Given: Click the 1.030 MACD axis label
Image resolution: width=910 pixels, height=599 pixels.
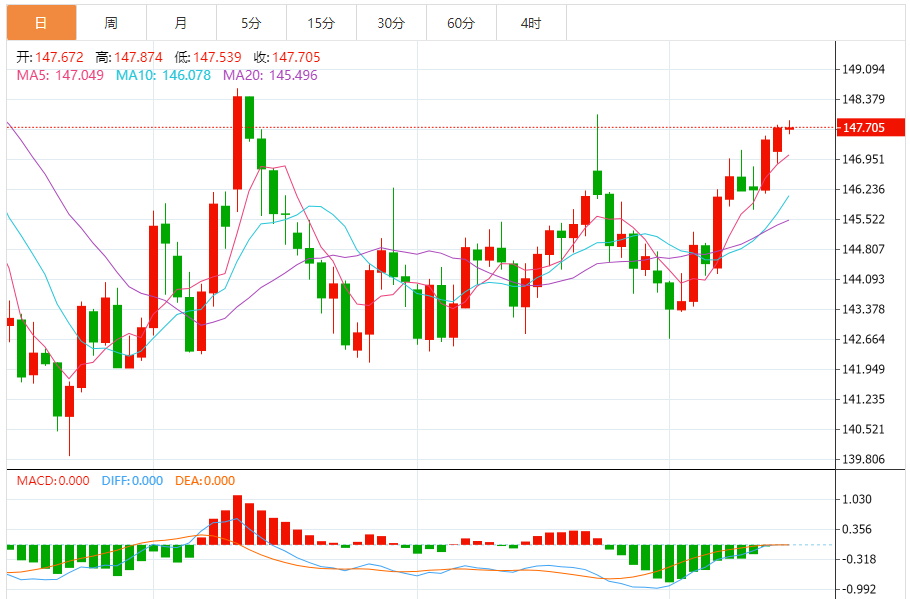Looking at the screenshot, I should pyautogui.click(x=857, y=499).
